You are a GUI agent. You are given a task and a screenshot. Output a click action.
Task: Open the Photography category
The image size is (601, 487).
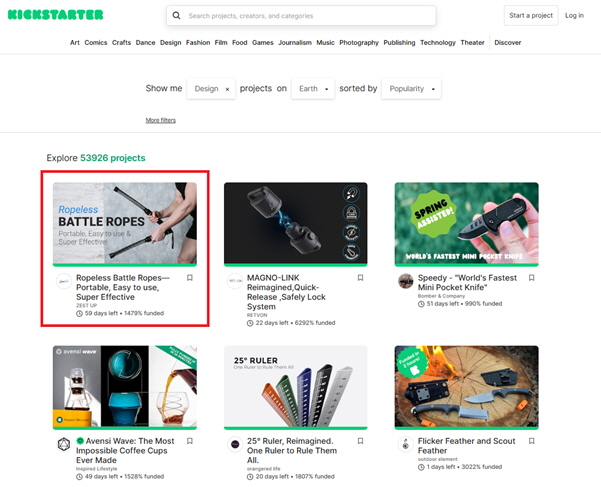[x=359, y=43]
